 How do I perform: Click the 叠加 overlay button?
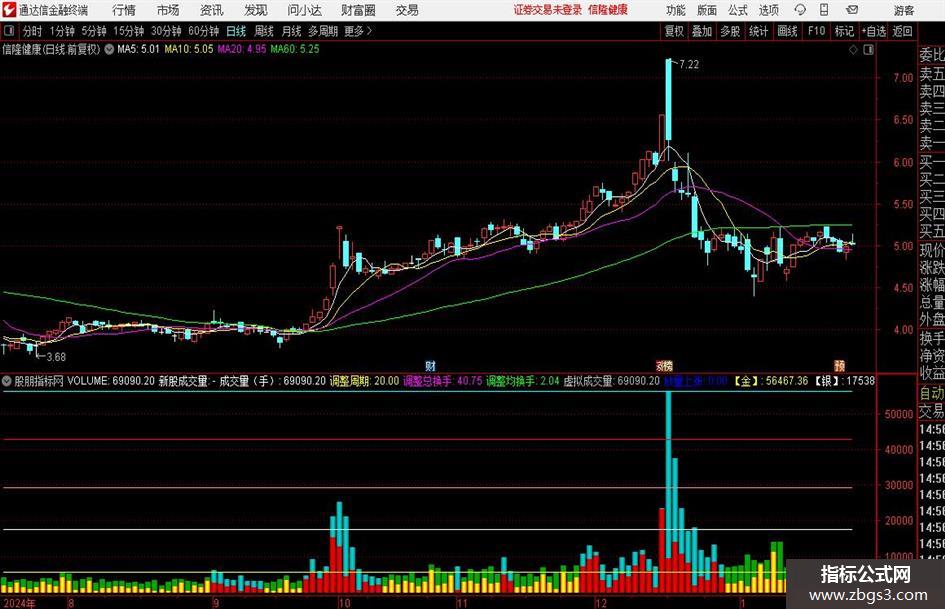click(702, 31)
